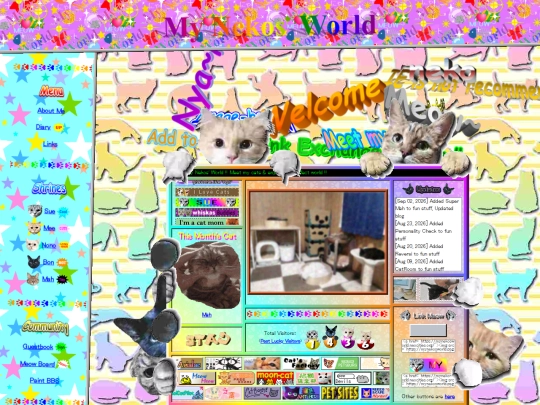Viewport: 540px width, 405px height.
Task: Open the Guestbook link
Action: click(38, 346)
